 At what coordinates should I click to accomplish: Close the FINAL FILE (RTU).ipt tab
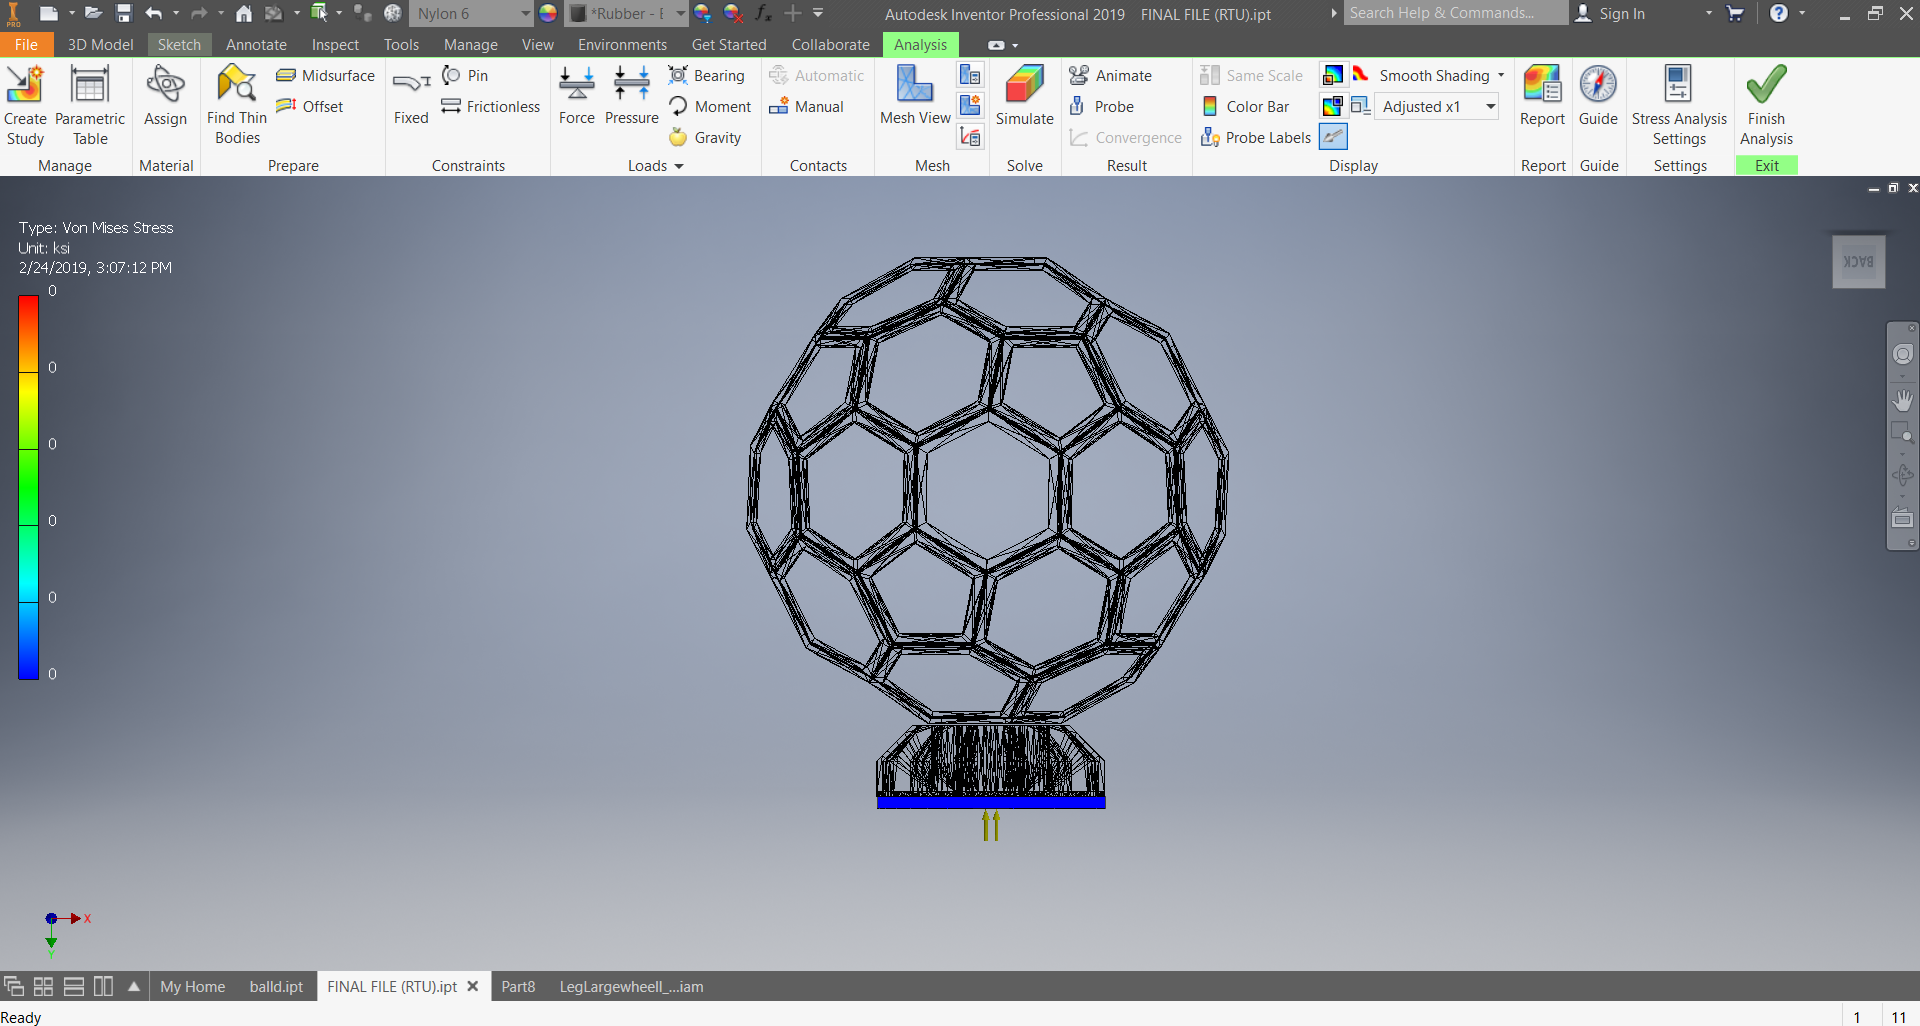(473, 986)
